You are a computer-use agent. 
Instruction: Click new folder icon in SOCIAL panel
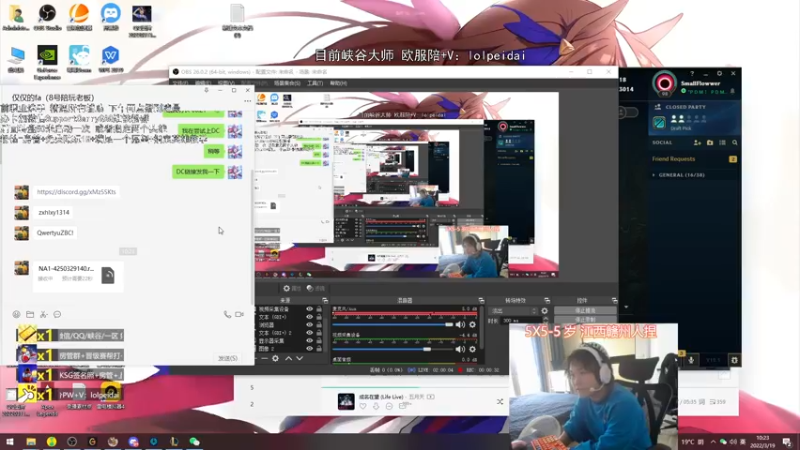(710, 143)
